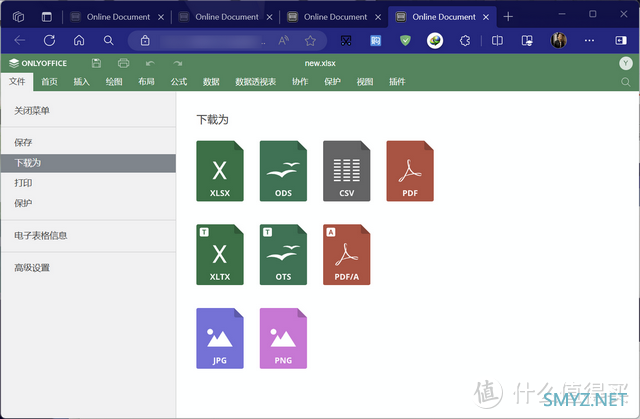Go back in the browser

pyautogui.click(x=20, y=40)
